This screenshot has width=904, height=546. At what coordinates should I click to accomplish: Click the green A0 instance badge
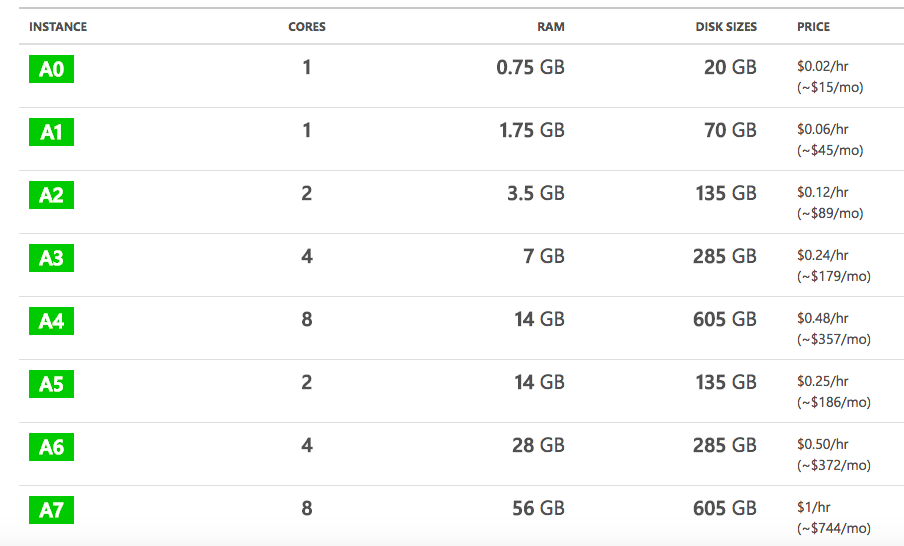[51, 69]
